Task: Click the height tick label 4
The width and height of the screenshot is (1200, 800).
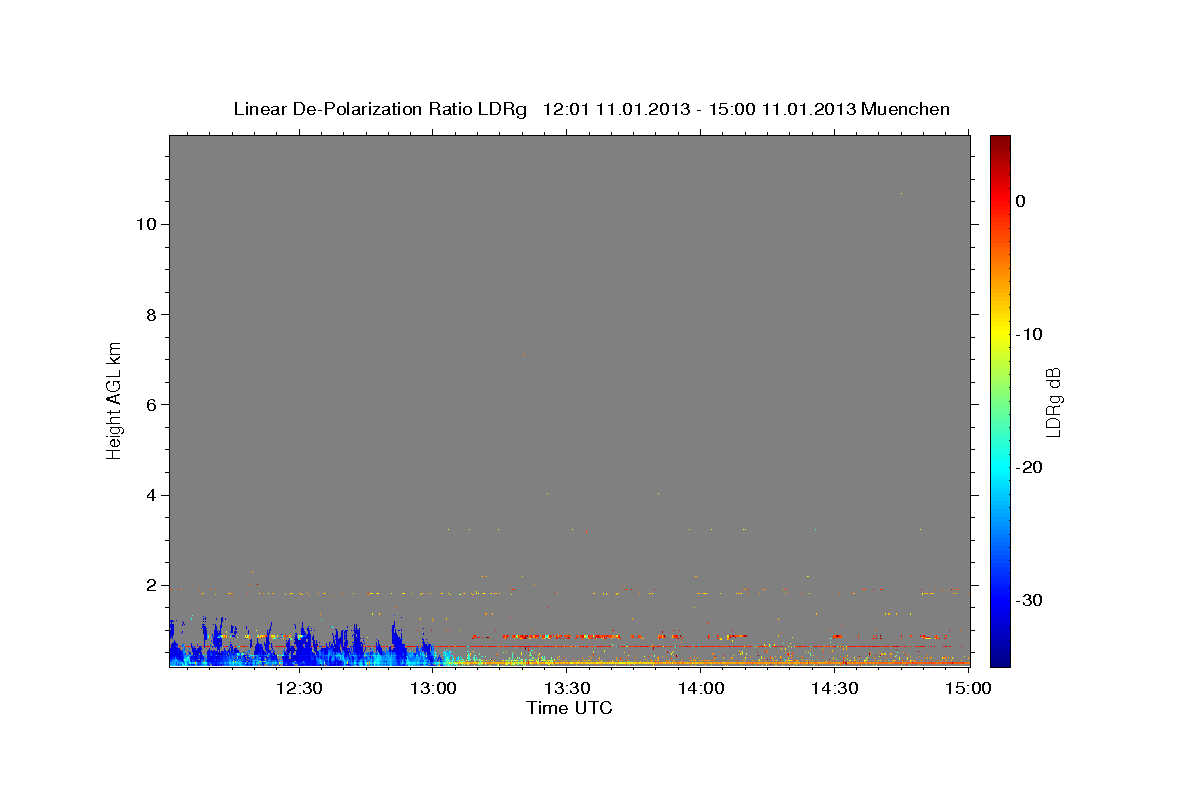Action: (x=153, y=495)
